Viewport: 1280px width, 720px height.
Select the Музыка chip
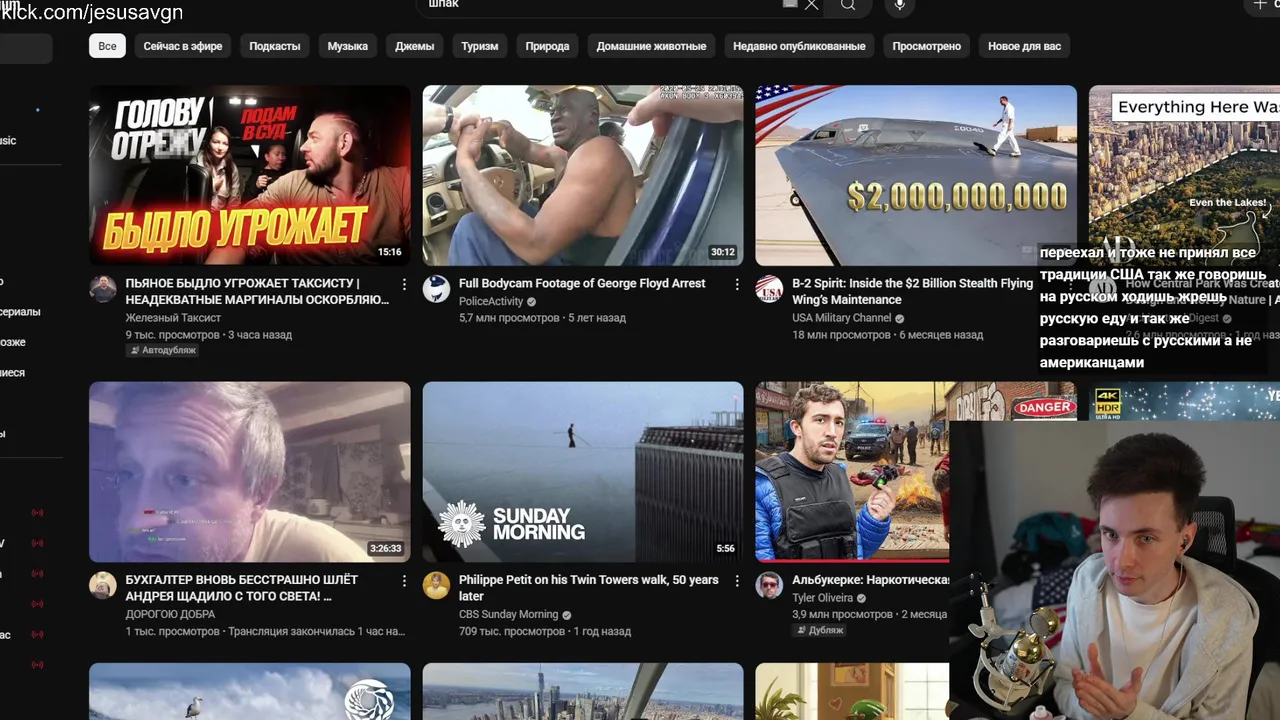[x=347, y=46]
